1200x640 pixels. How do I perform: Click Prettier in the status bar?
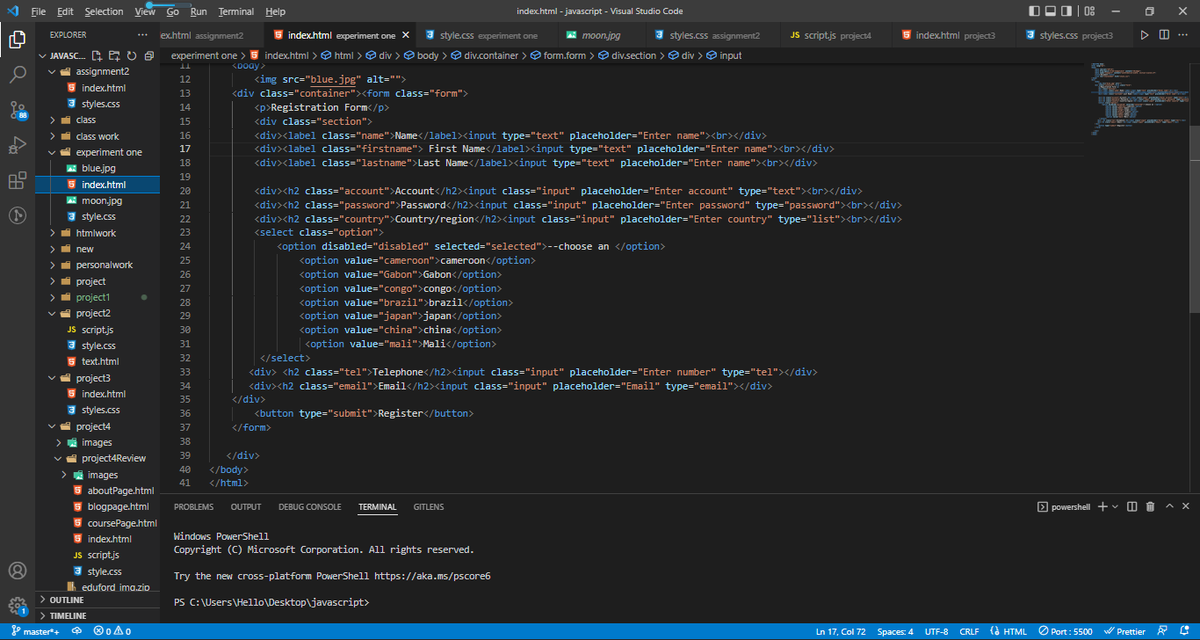point(1124,632)
